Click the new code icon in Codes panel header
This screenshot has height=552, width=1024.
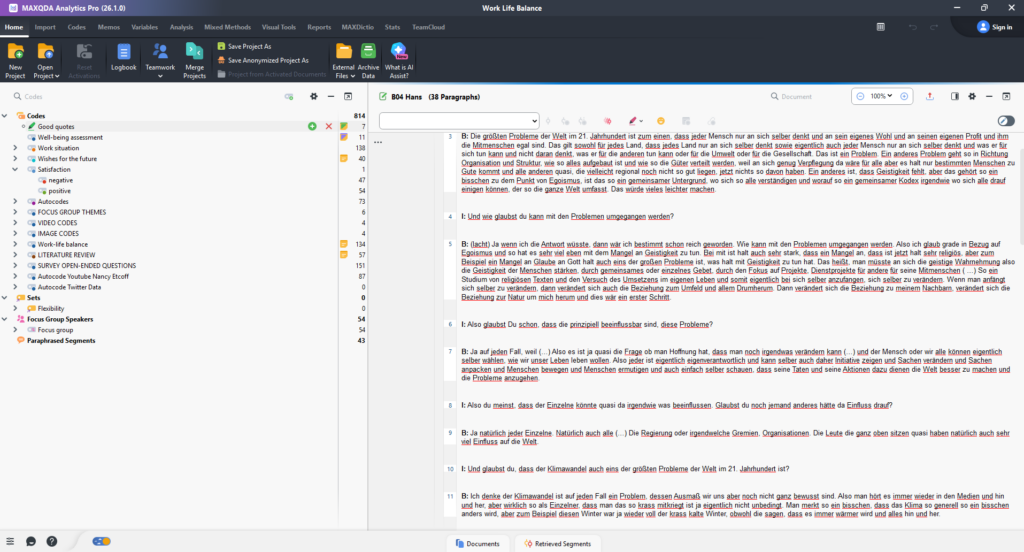click(x=289, y=97)
